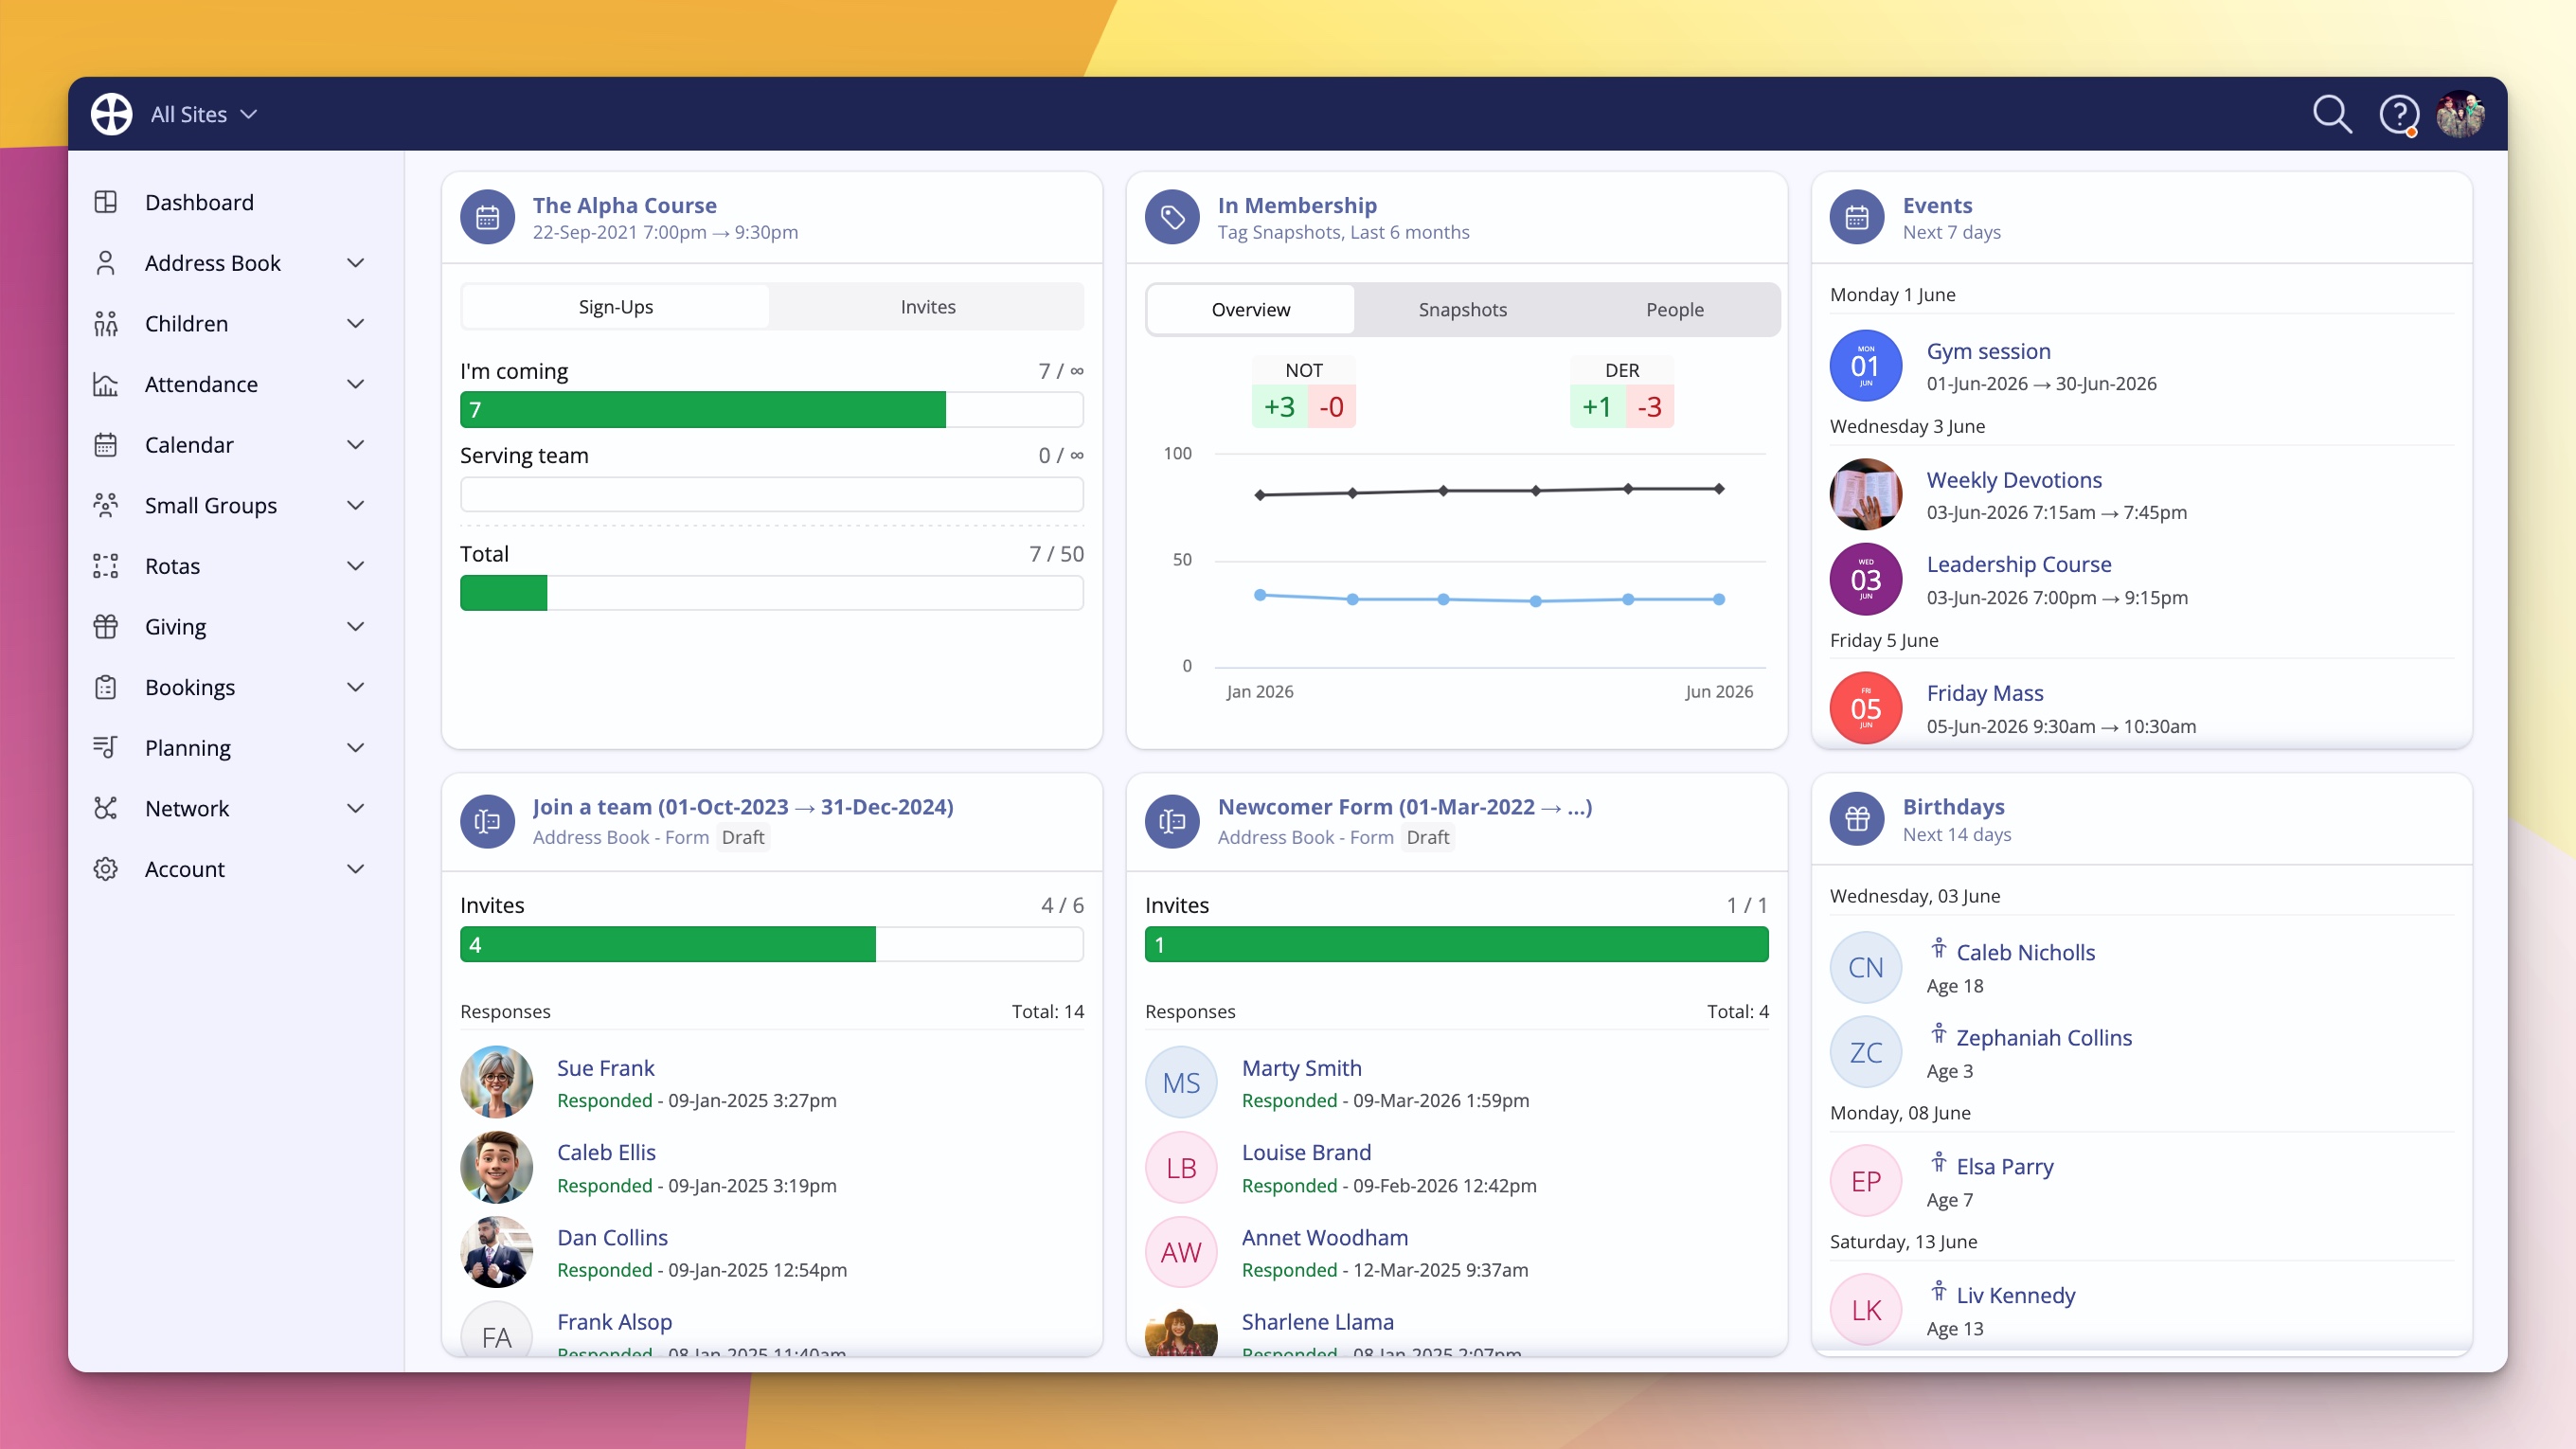Click the Bookings clipboard icon
Image resolution: width=2576 pixels, height=1449 pixels.
click(105, 687)
